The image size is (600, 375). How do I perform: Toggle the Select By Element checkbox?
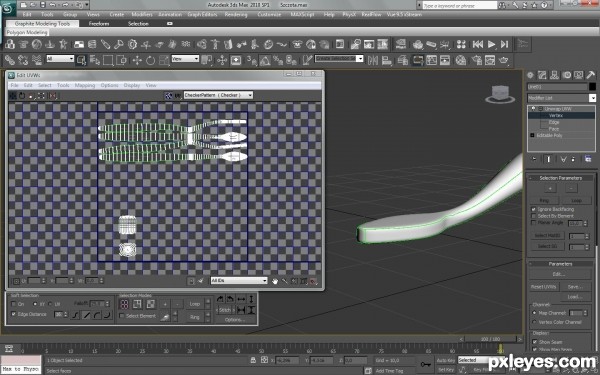pos(533,216)
